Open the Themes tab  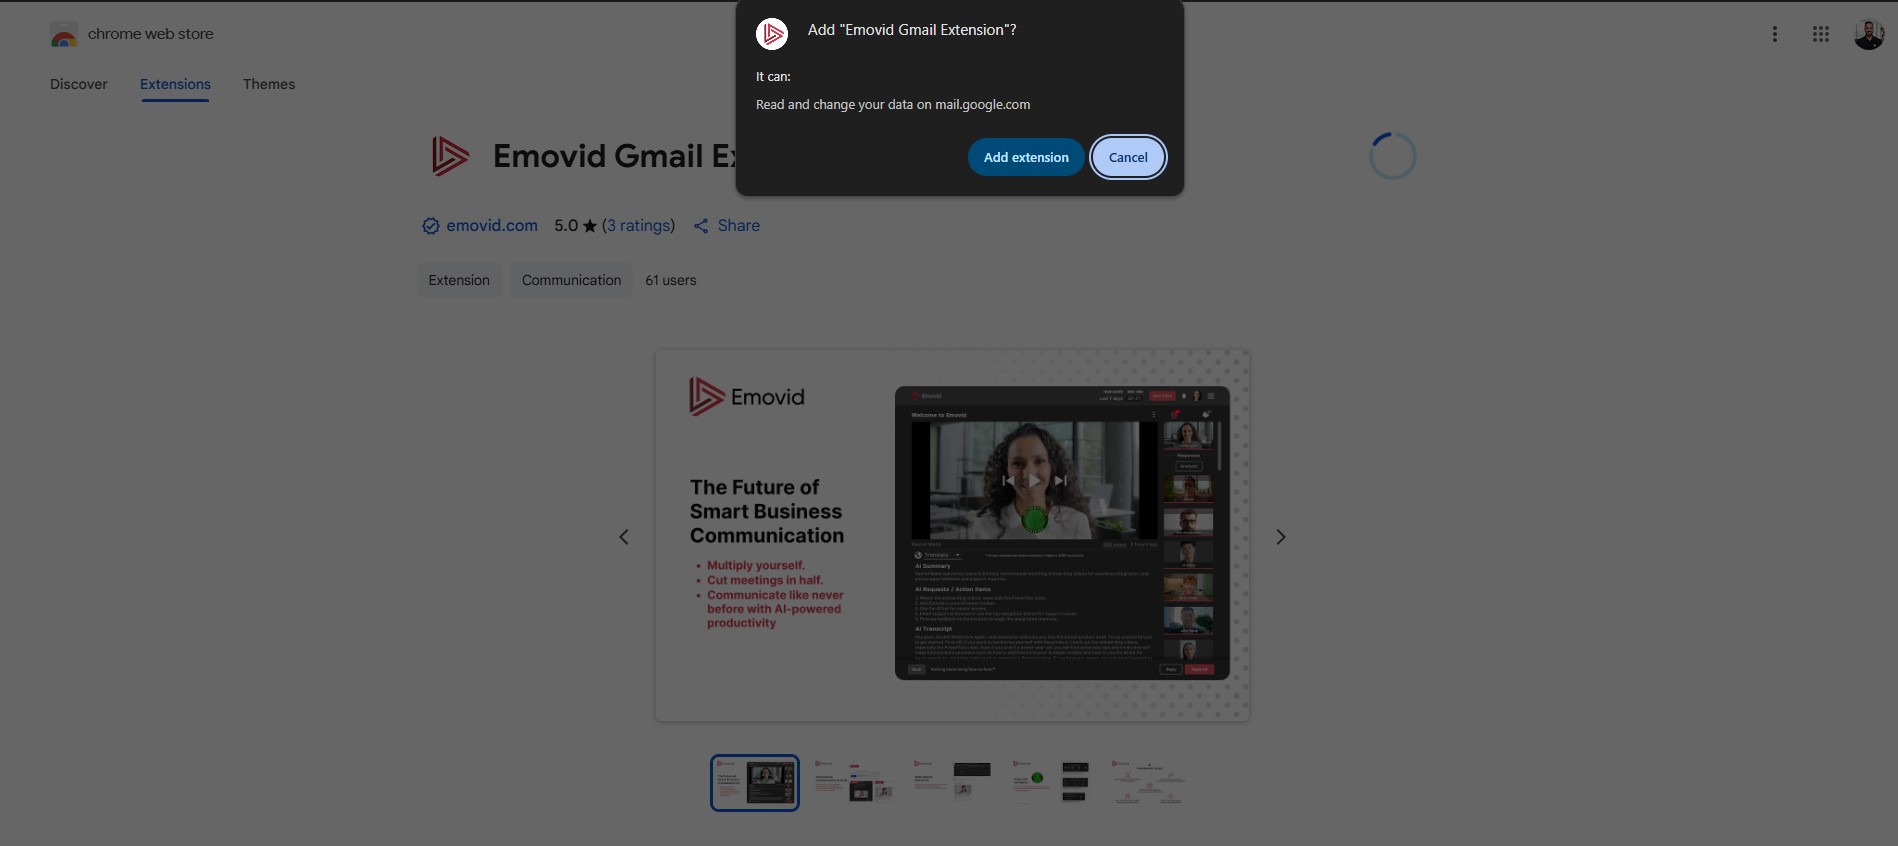click(269, 84)
